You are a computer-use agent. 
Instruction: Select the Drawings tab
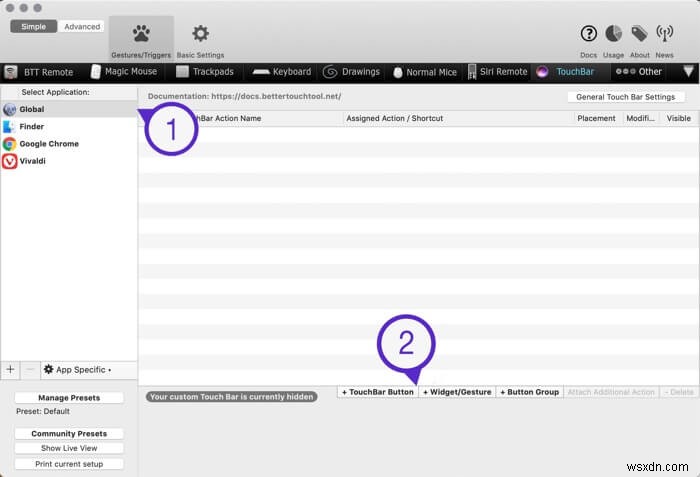351,71
